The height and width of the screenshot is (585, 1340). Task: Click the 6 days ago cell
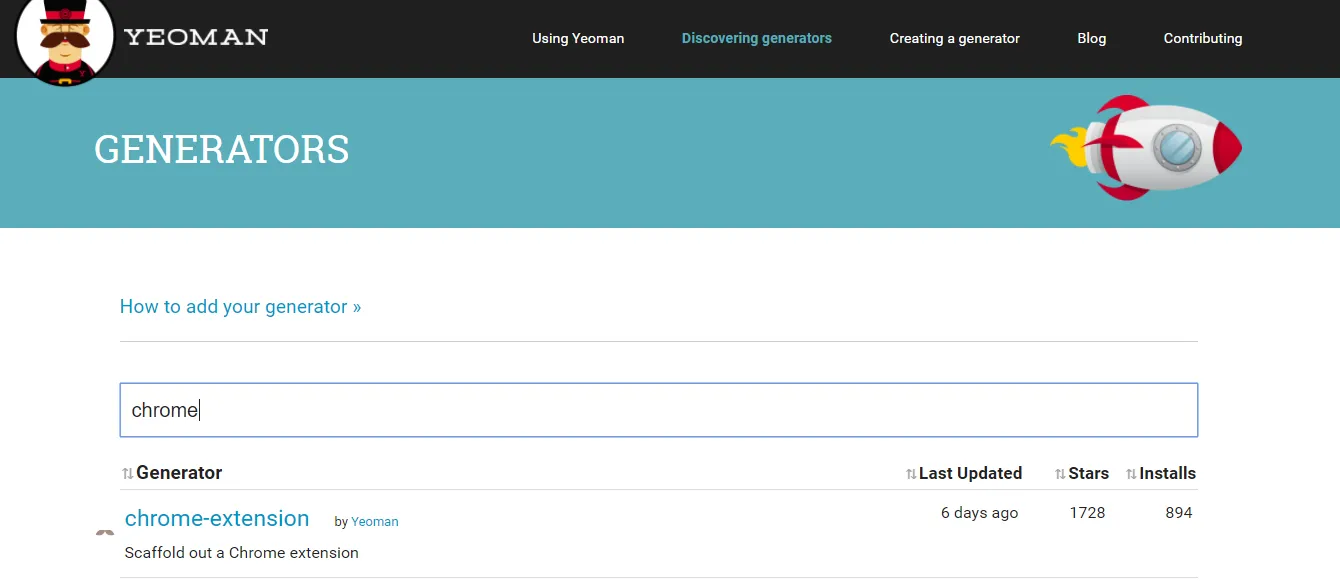pyautogui.click(x=979, y=513)
